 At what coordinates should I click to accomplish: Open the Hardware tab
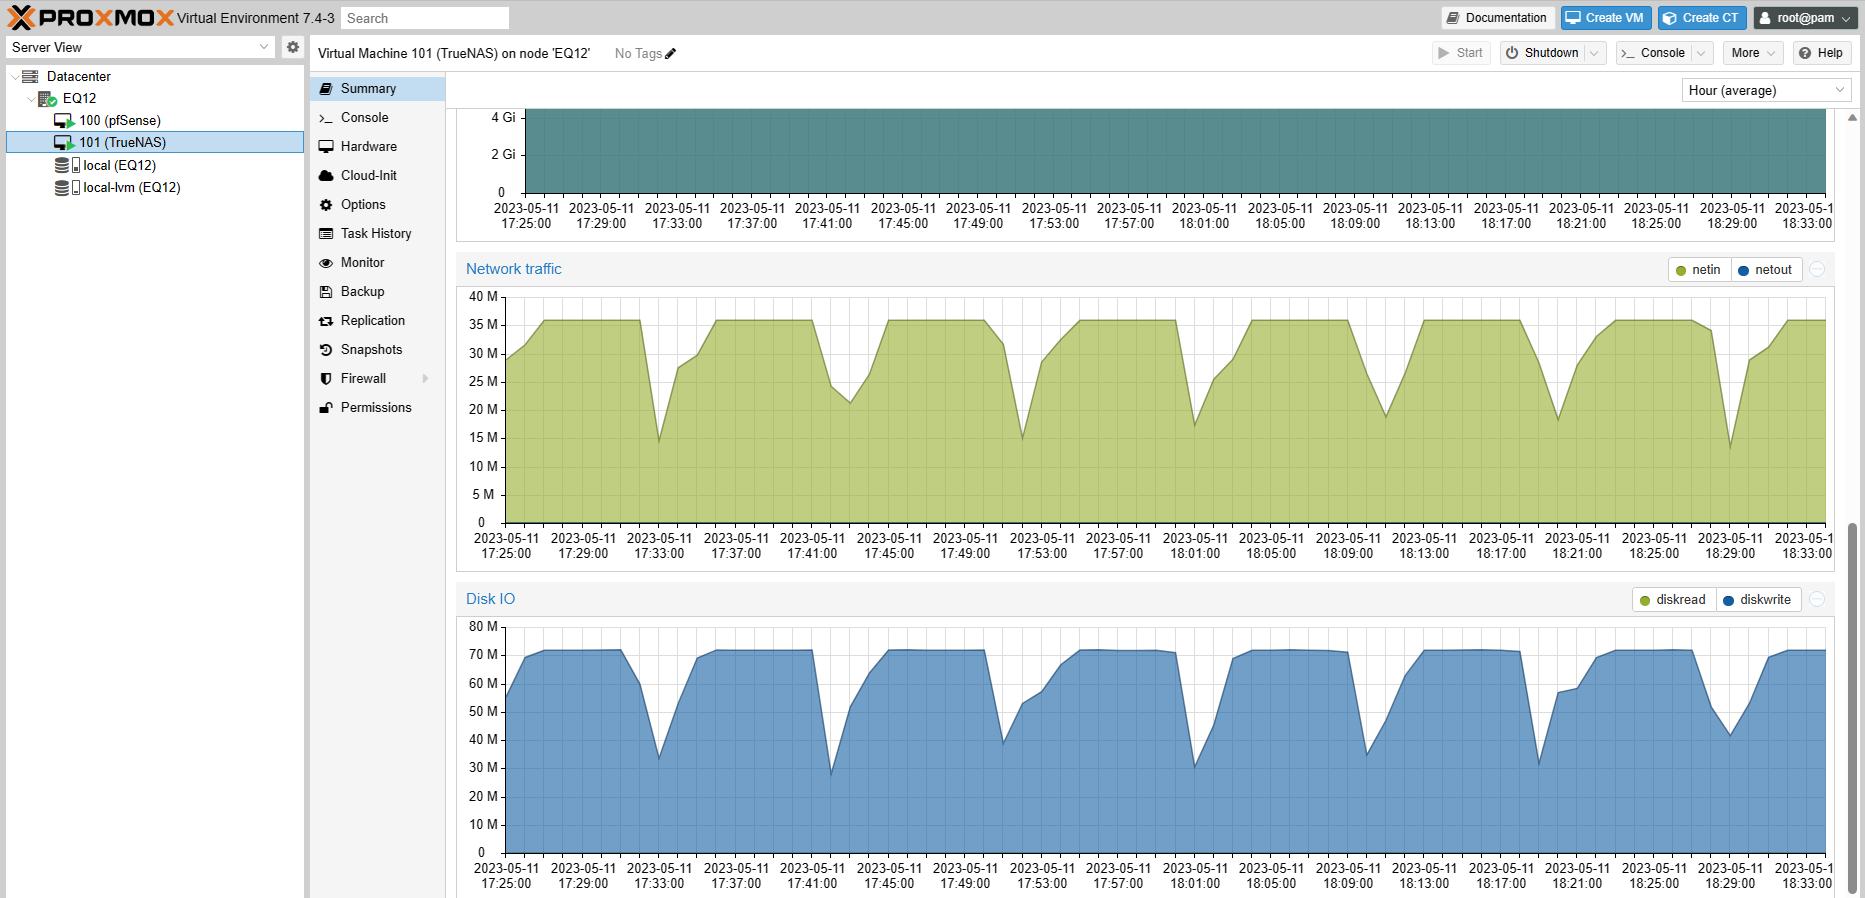[x=377, y=147]
